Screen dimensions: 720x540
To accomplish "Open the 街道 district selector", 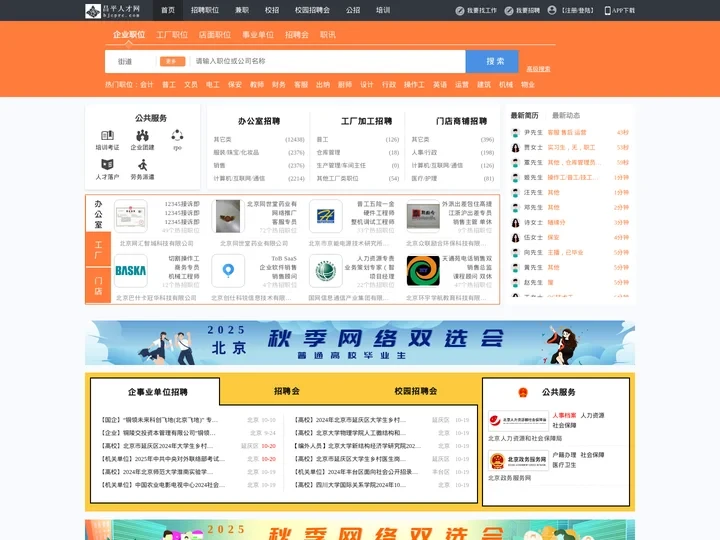I will pyautogui.click(x=125, y=62).
